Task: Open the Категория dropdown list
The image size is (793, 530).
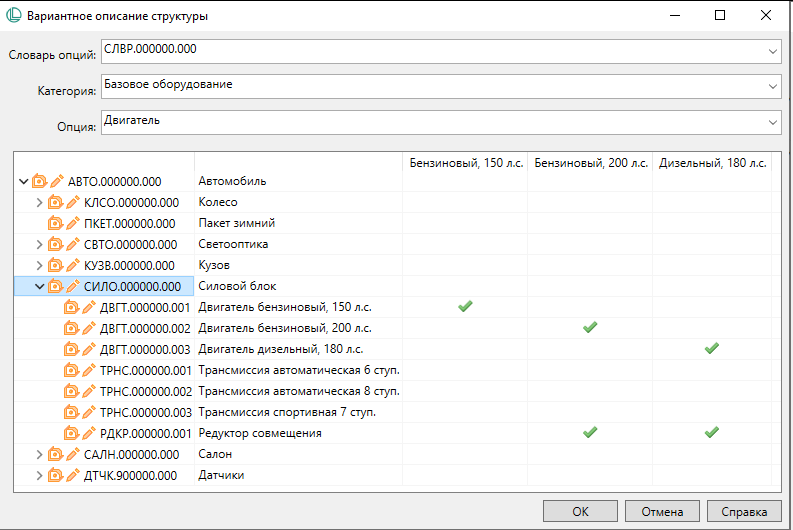Action: pos(772,87)
